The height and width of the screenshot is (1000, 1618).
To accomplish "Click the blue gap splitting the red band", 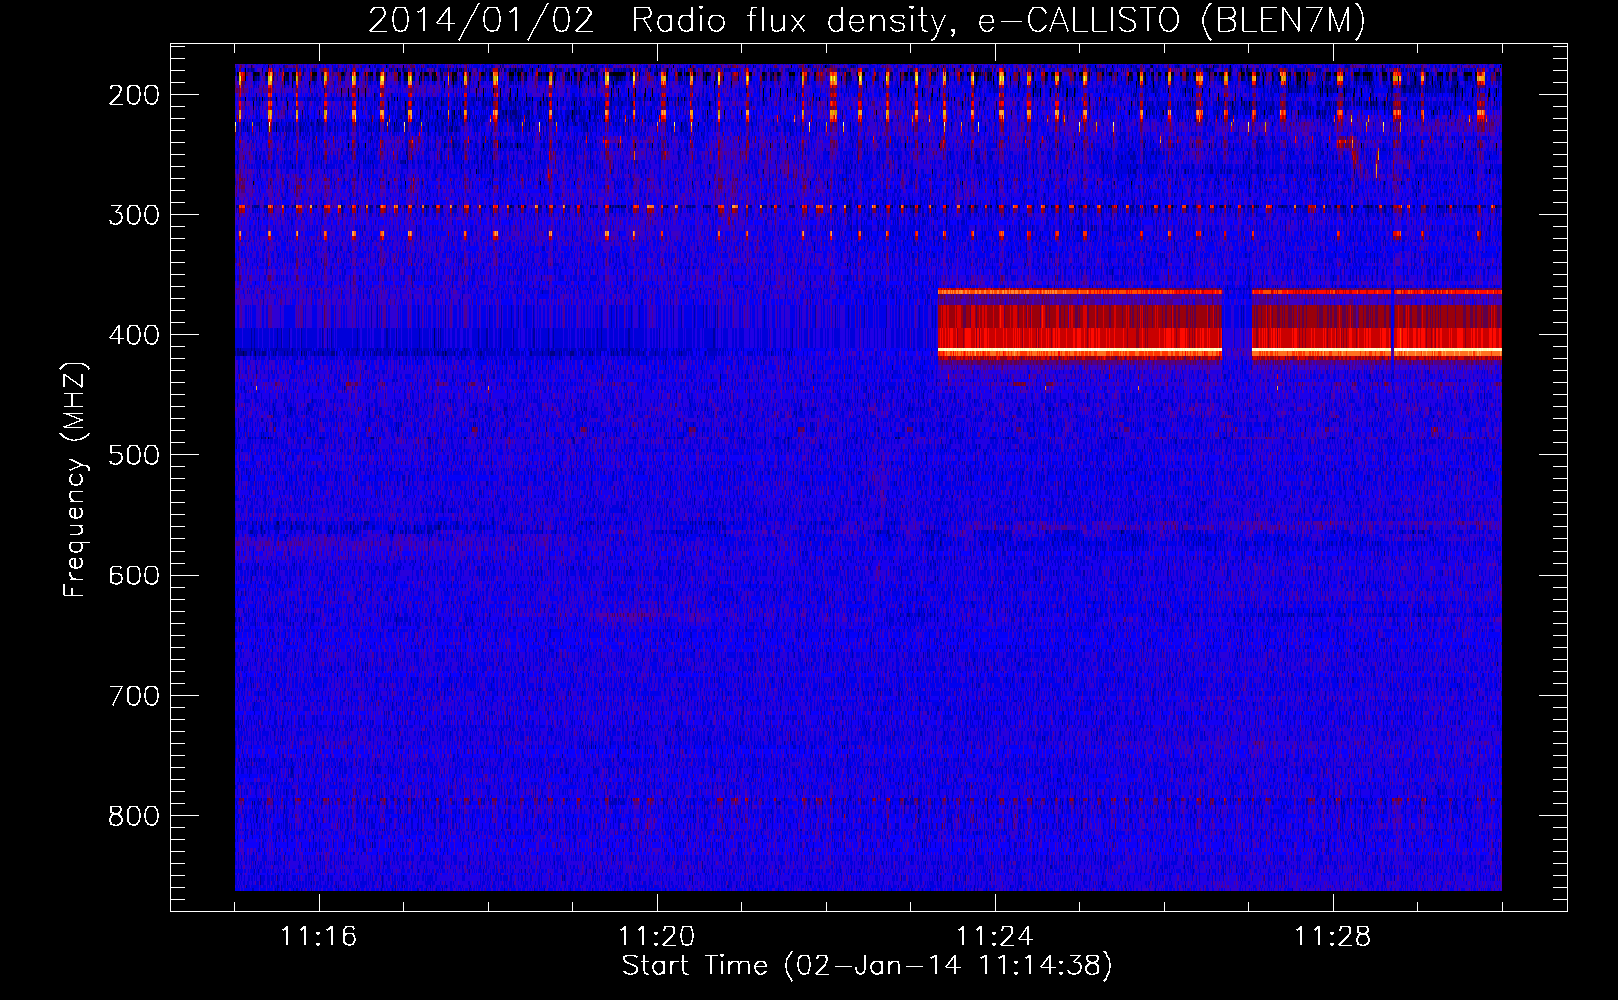I will coord(1237,324).
